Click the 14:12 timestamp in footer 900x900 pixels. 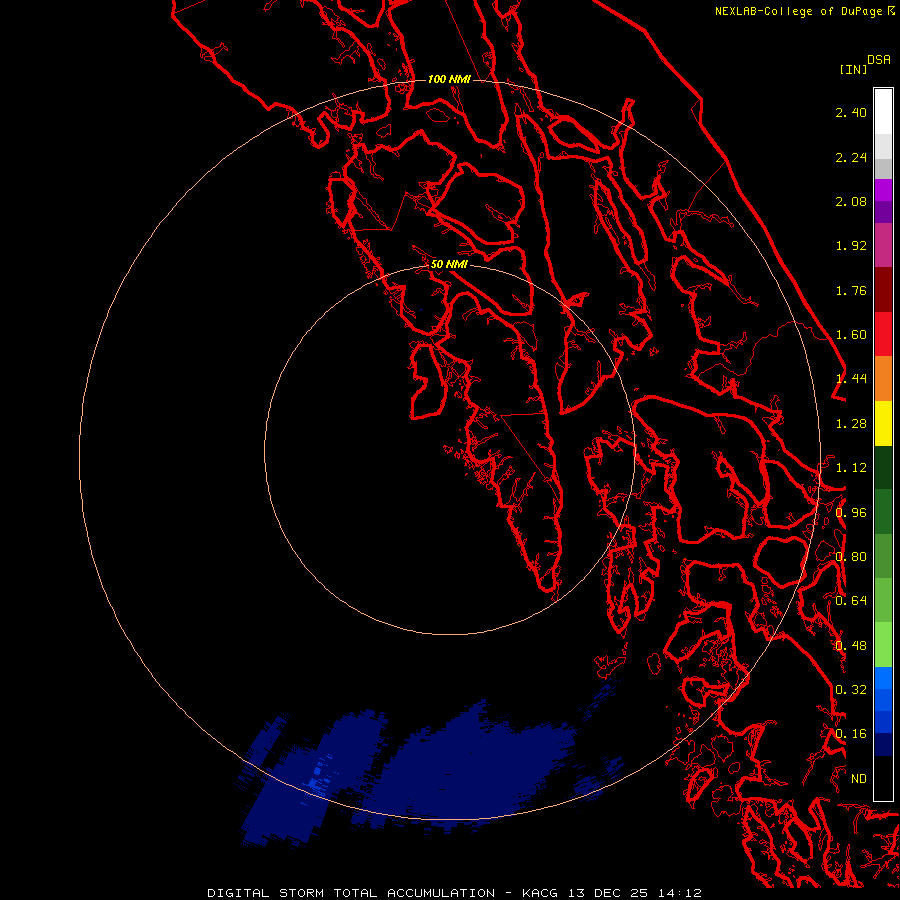pyautogui.click(x=679, y=893)
